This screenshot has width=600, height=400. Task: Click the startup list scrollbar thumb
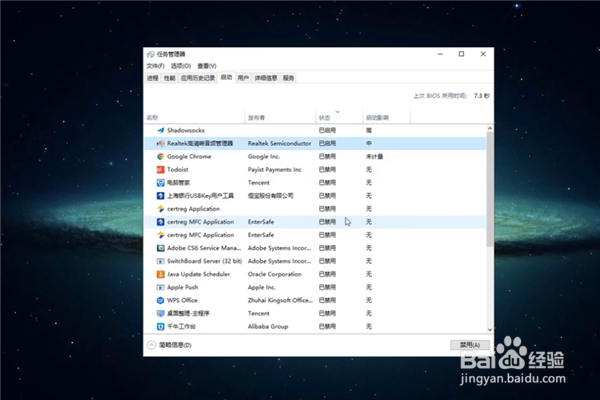(490, 189)
